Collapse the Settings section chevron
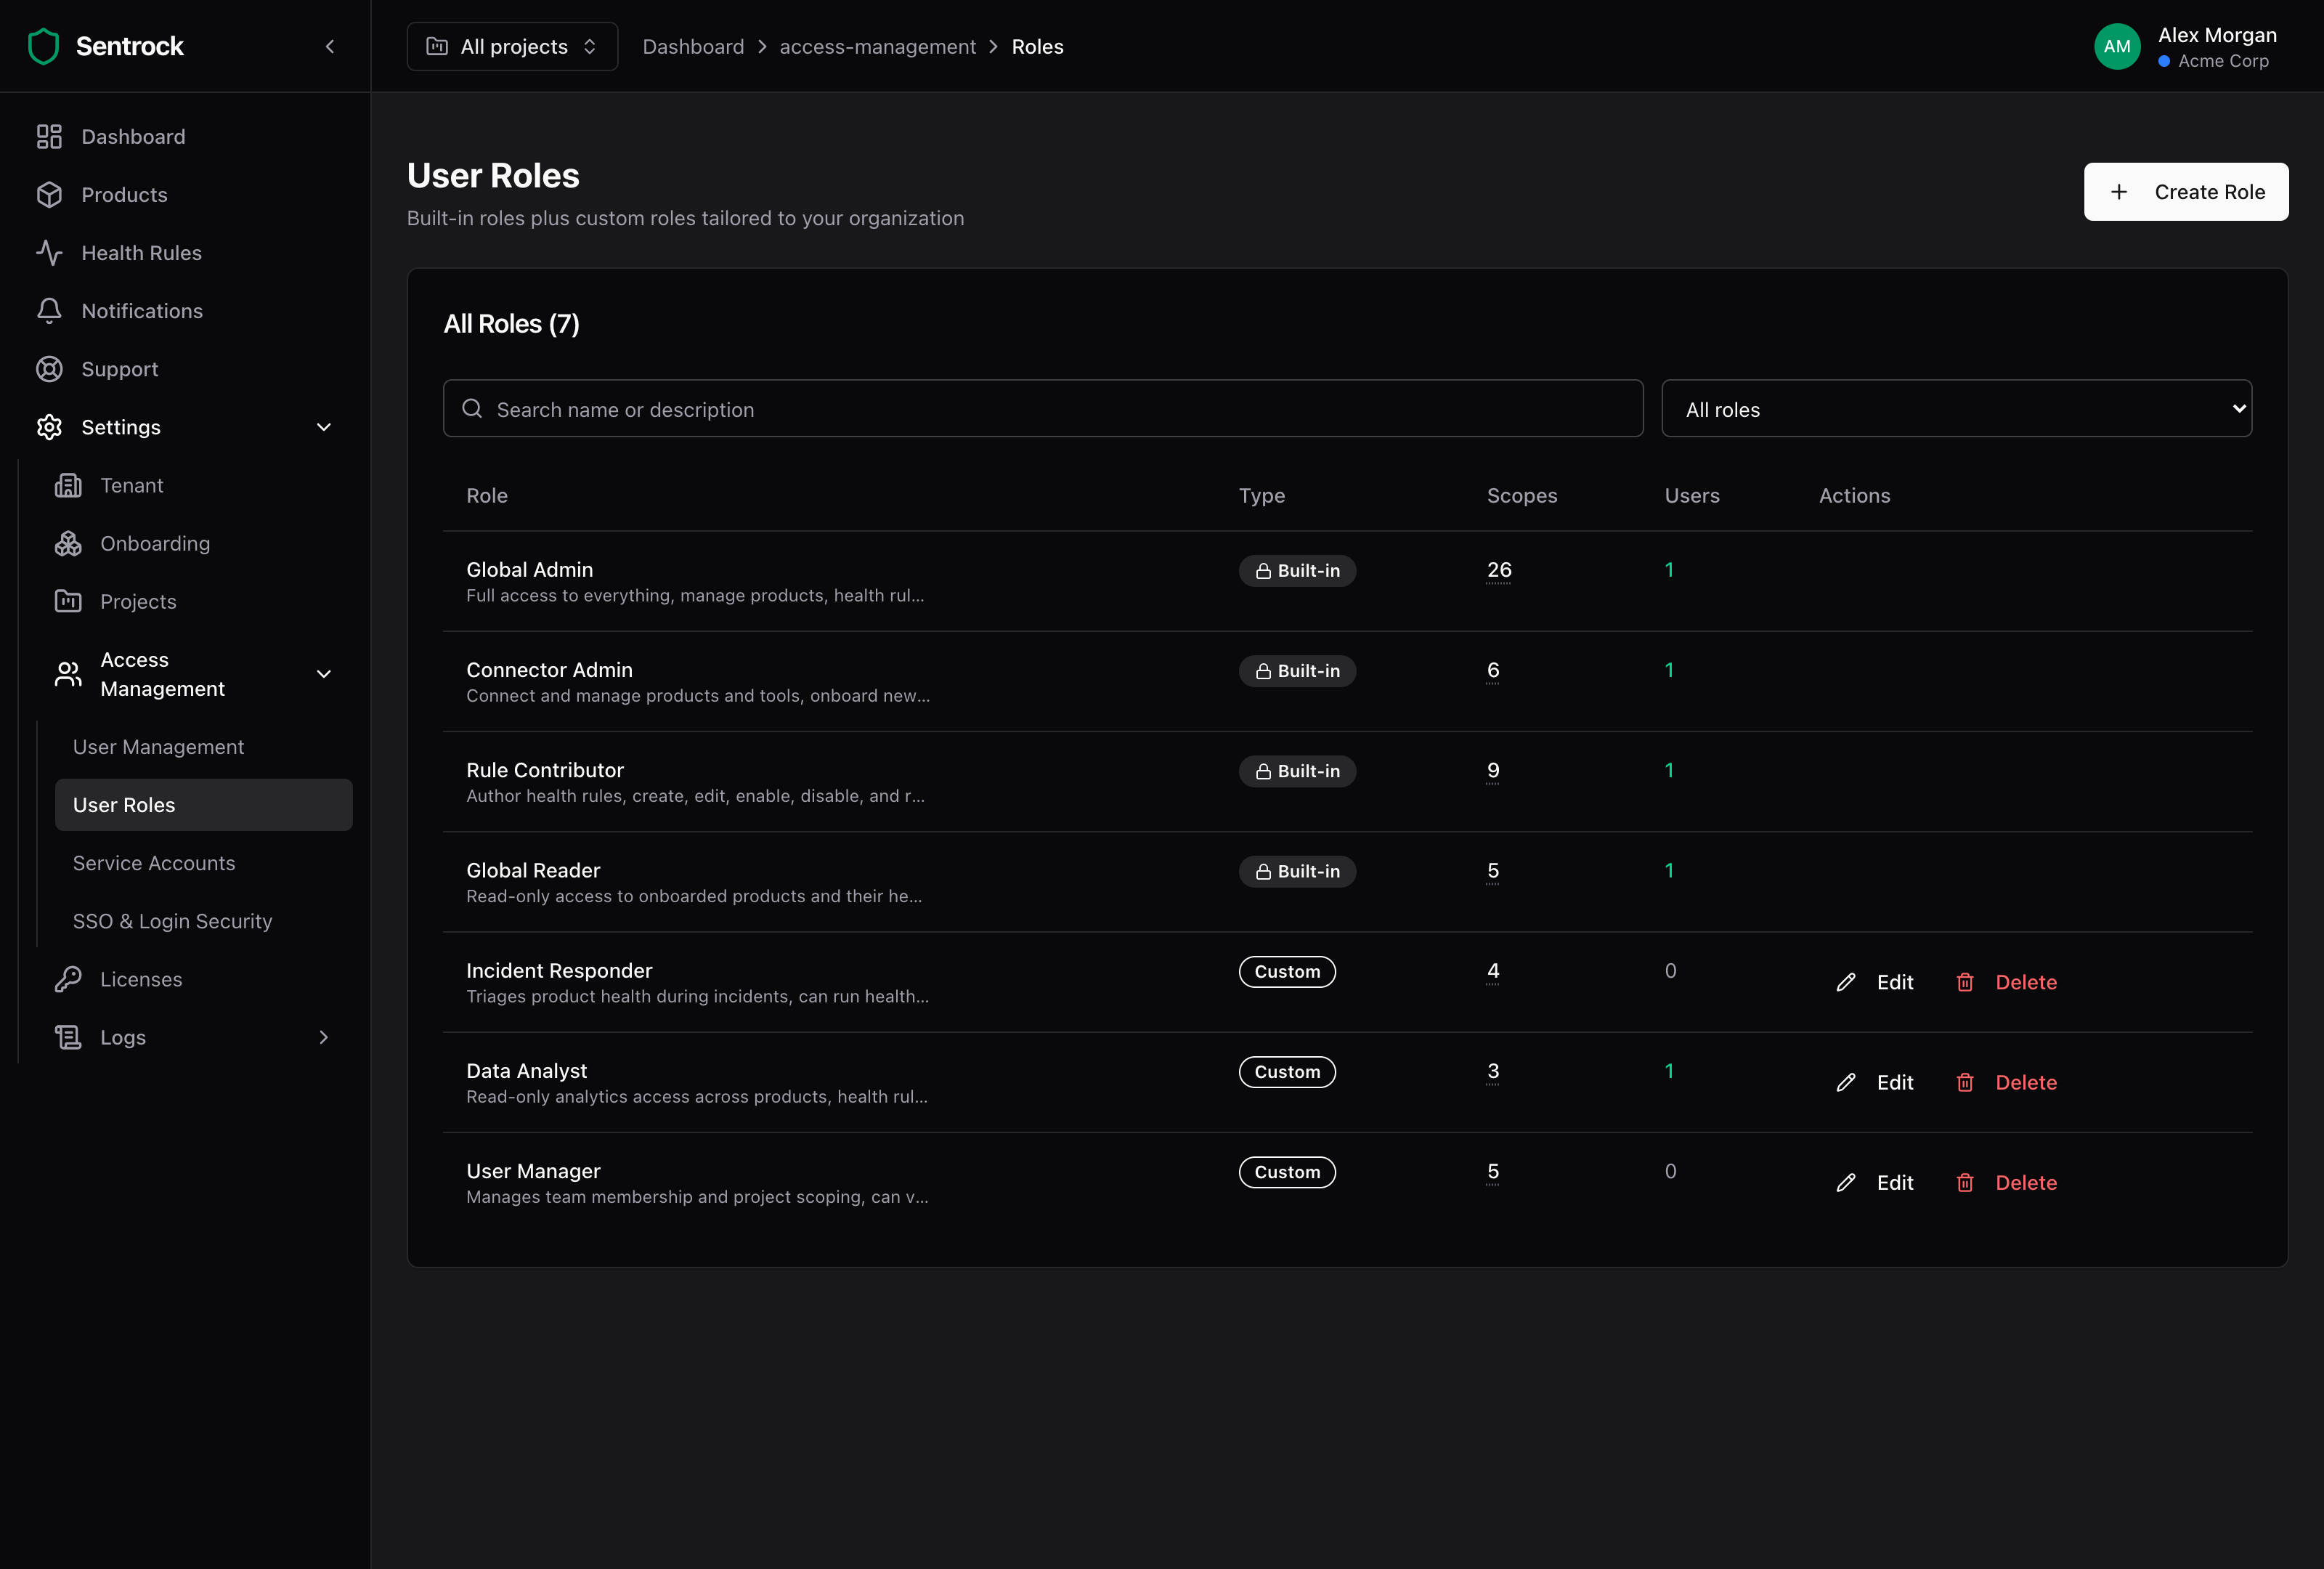2324x1569 pixels. point(324,427)
